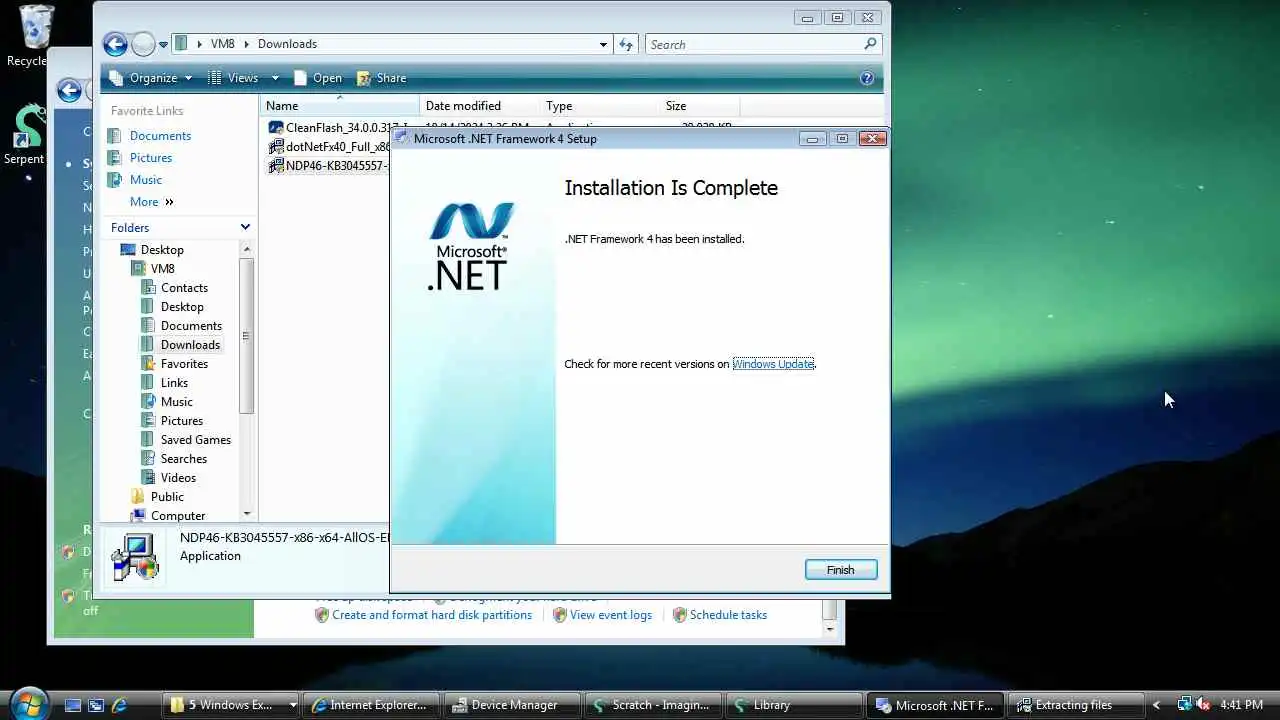
Task: Open Pictures in Favorite Links
Action: 151,158
